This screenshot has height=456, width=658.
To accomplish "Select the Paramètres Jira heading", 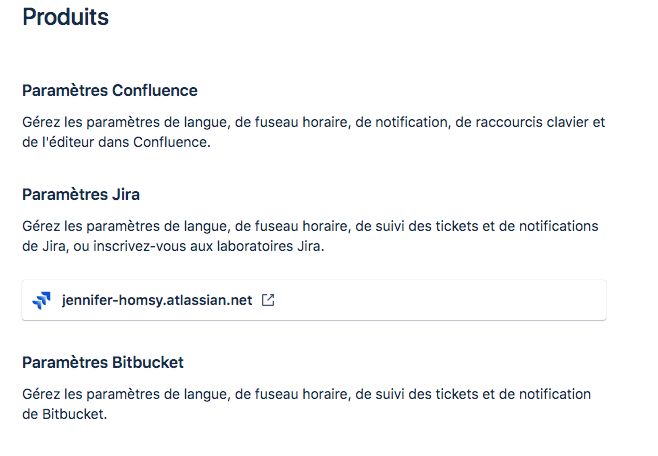I will tap(81, 195).
